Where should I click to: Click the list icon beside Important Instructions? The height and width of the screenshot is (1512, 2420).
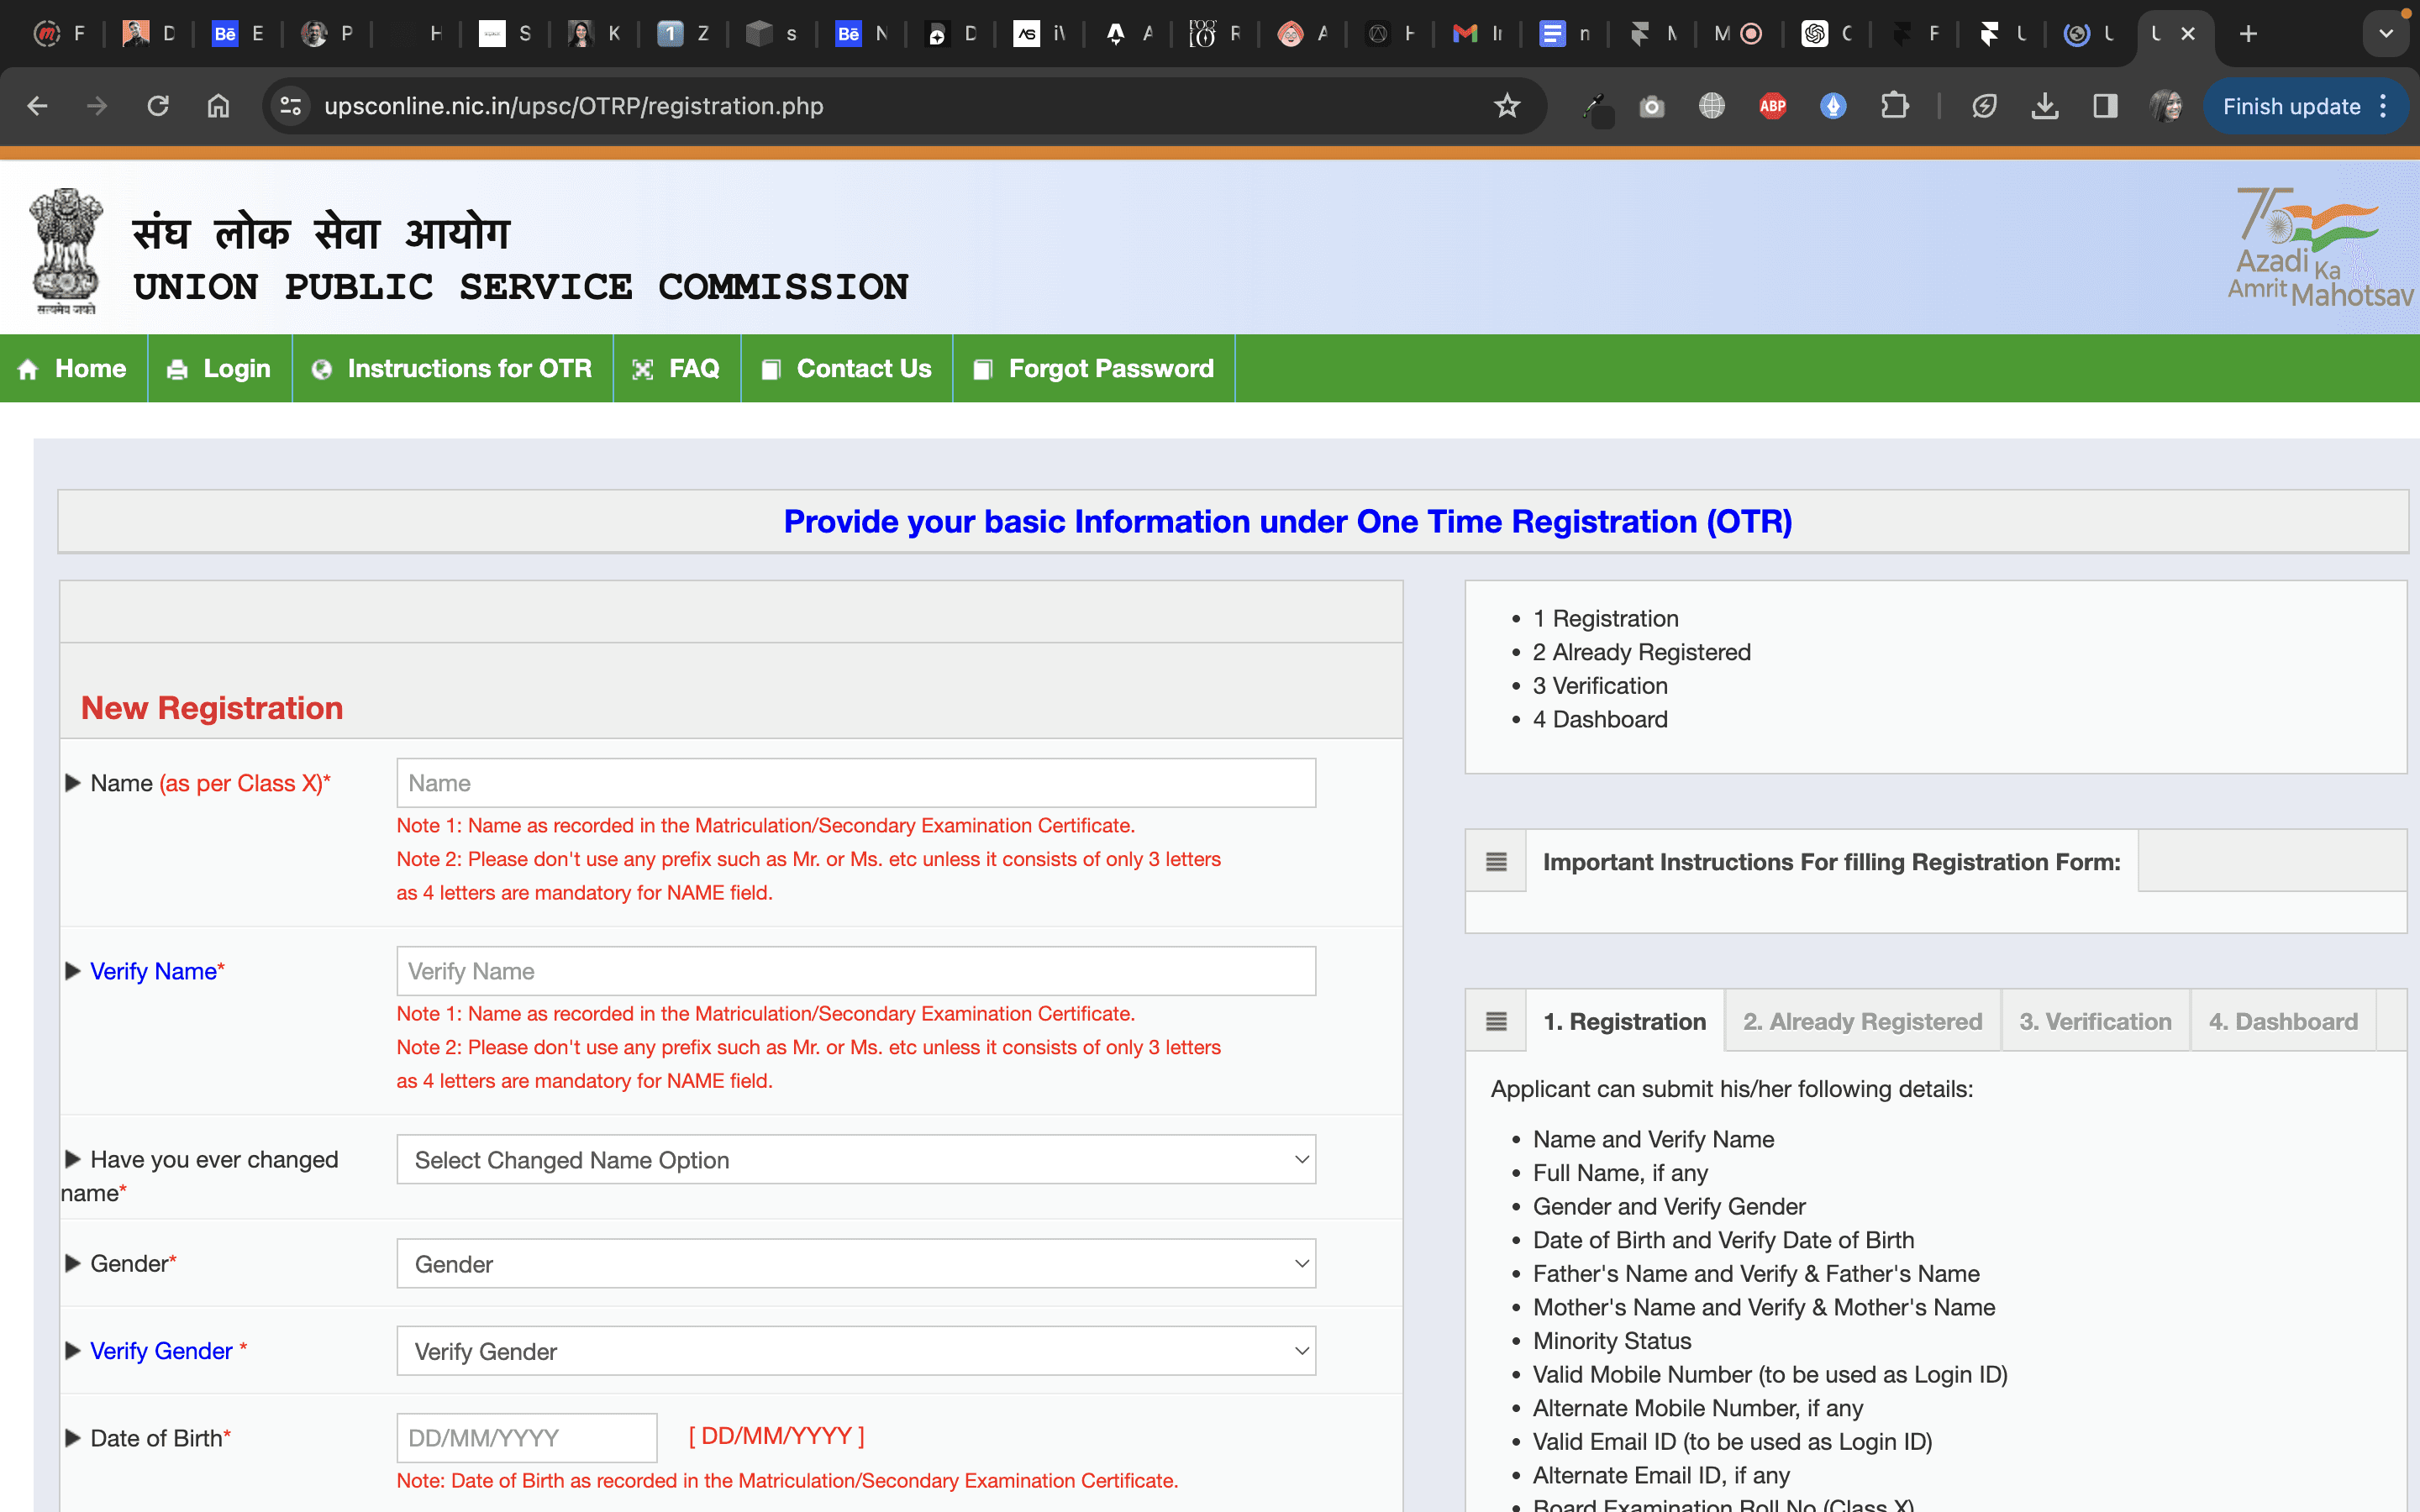[x=1496, y=861]
